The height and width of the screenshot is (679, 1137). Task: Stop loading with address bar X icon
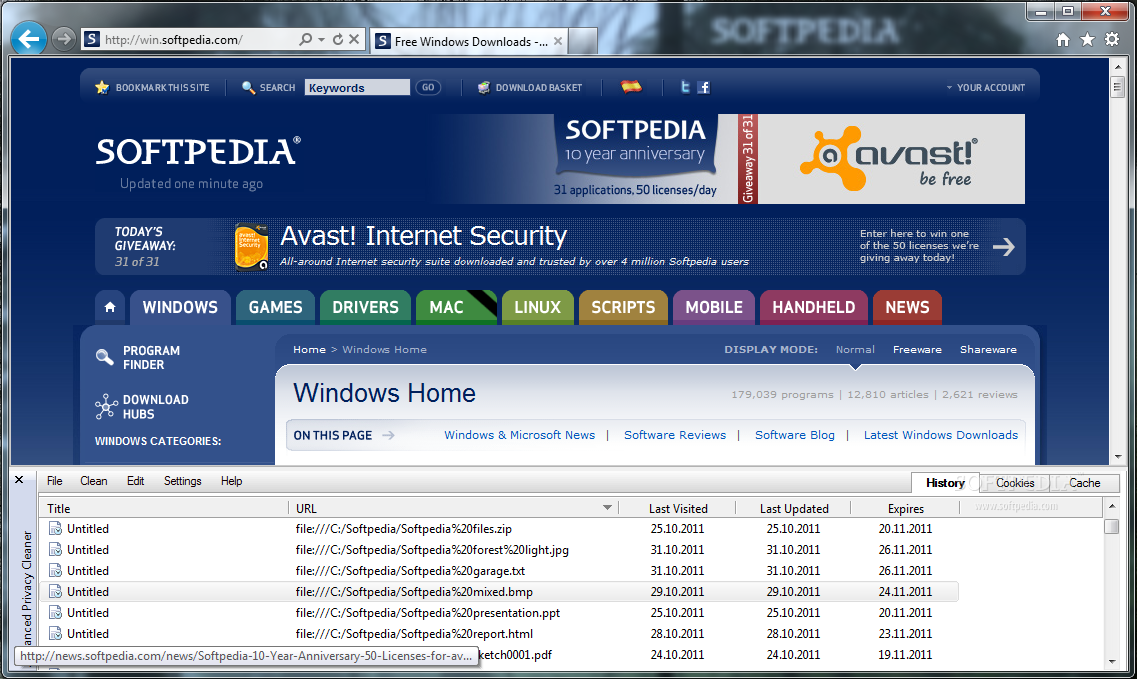point(354,39)
